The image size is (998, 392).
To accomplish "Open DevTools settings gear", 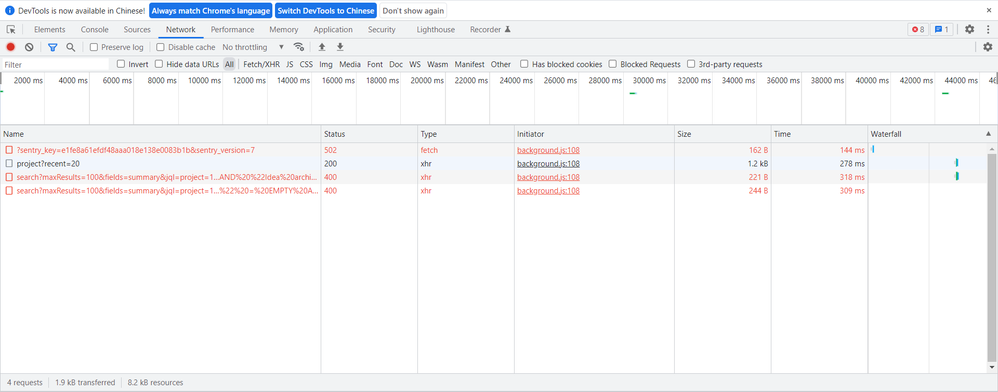I will click(x=969, y=29).
